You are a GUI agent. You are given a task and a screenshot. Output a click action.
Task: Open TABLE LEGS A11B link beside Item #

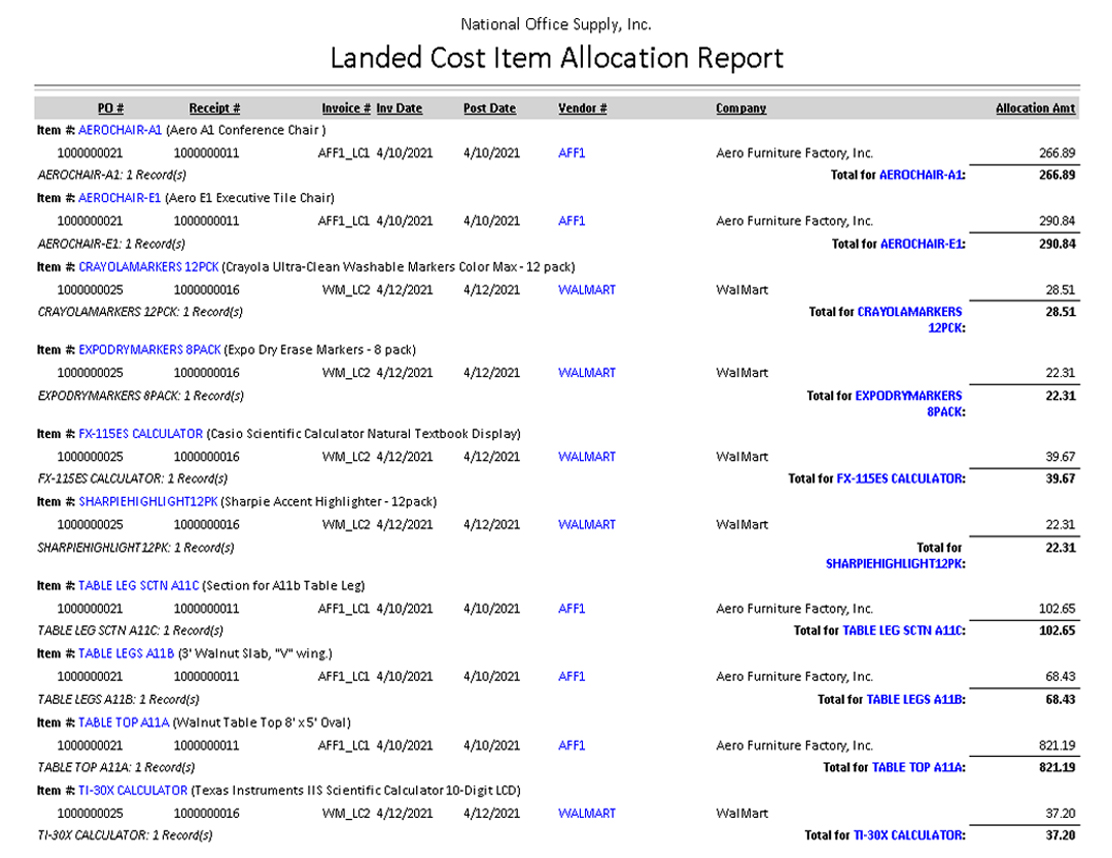coord(126,654)
